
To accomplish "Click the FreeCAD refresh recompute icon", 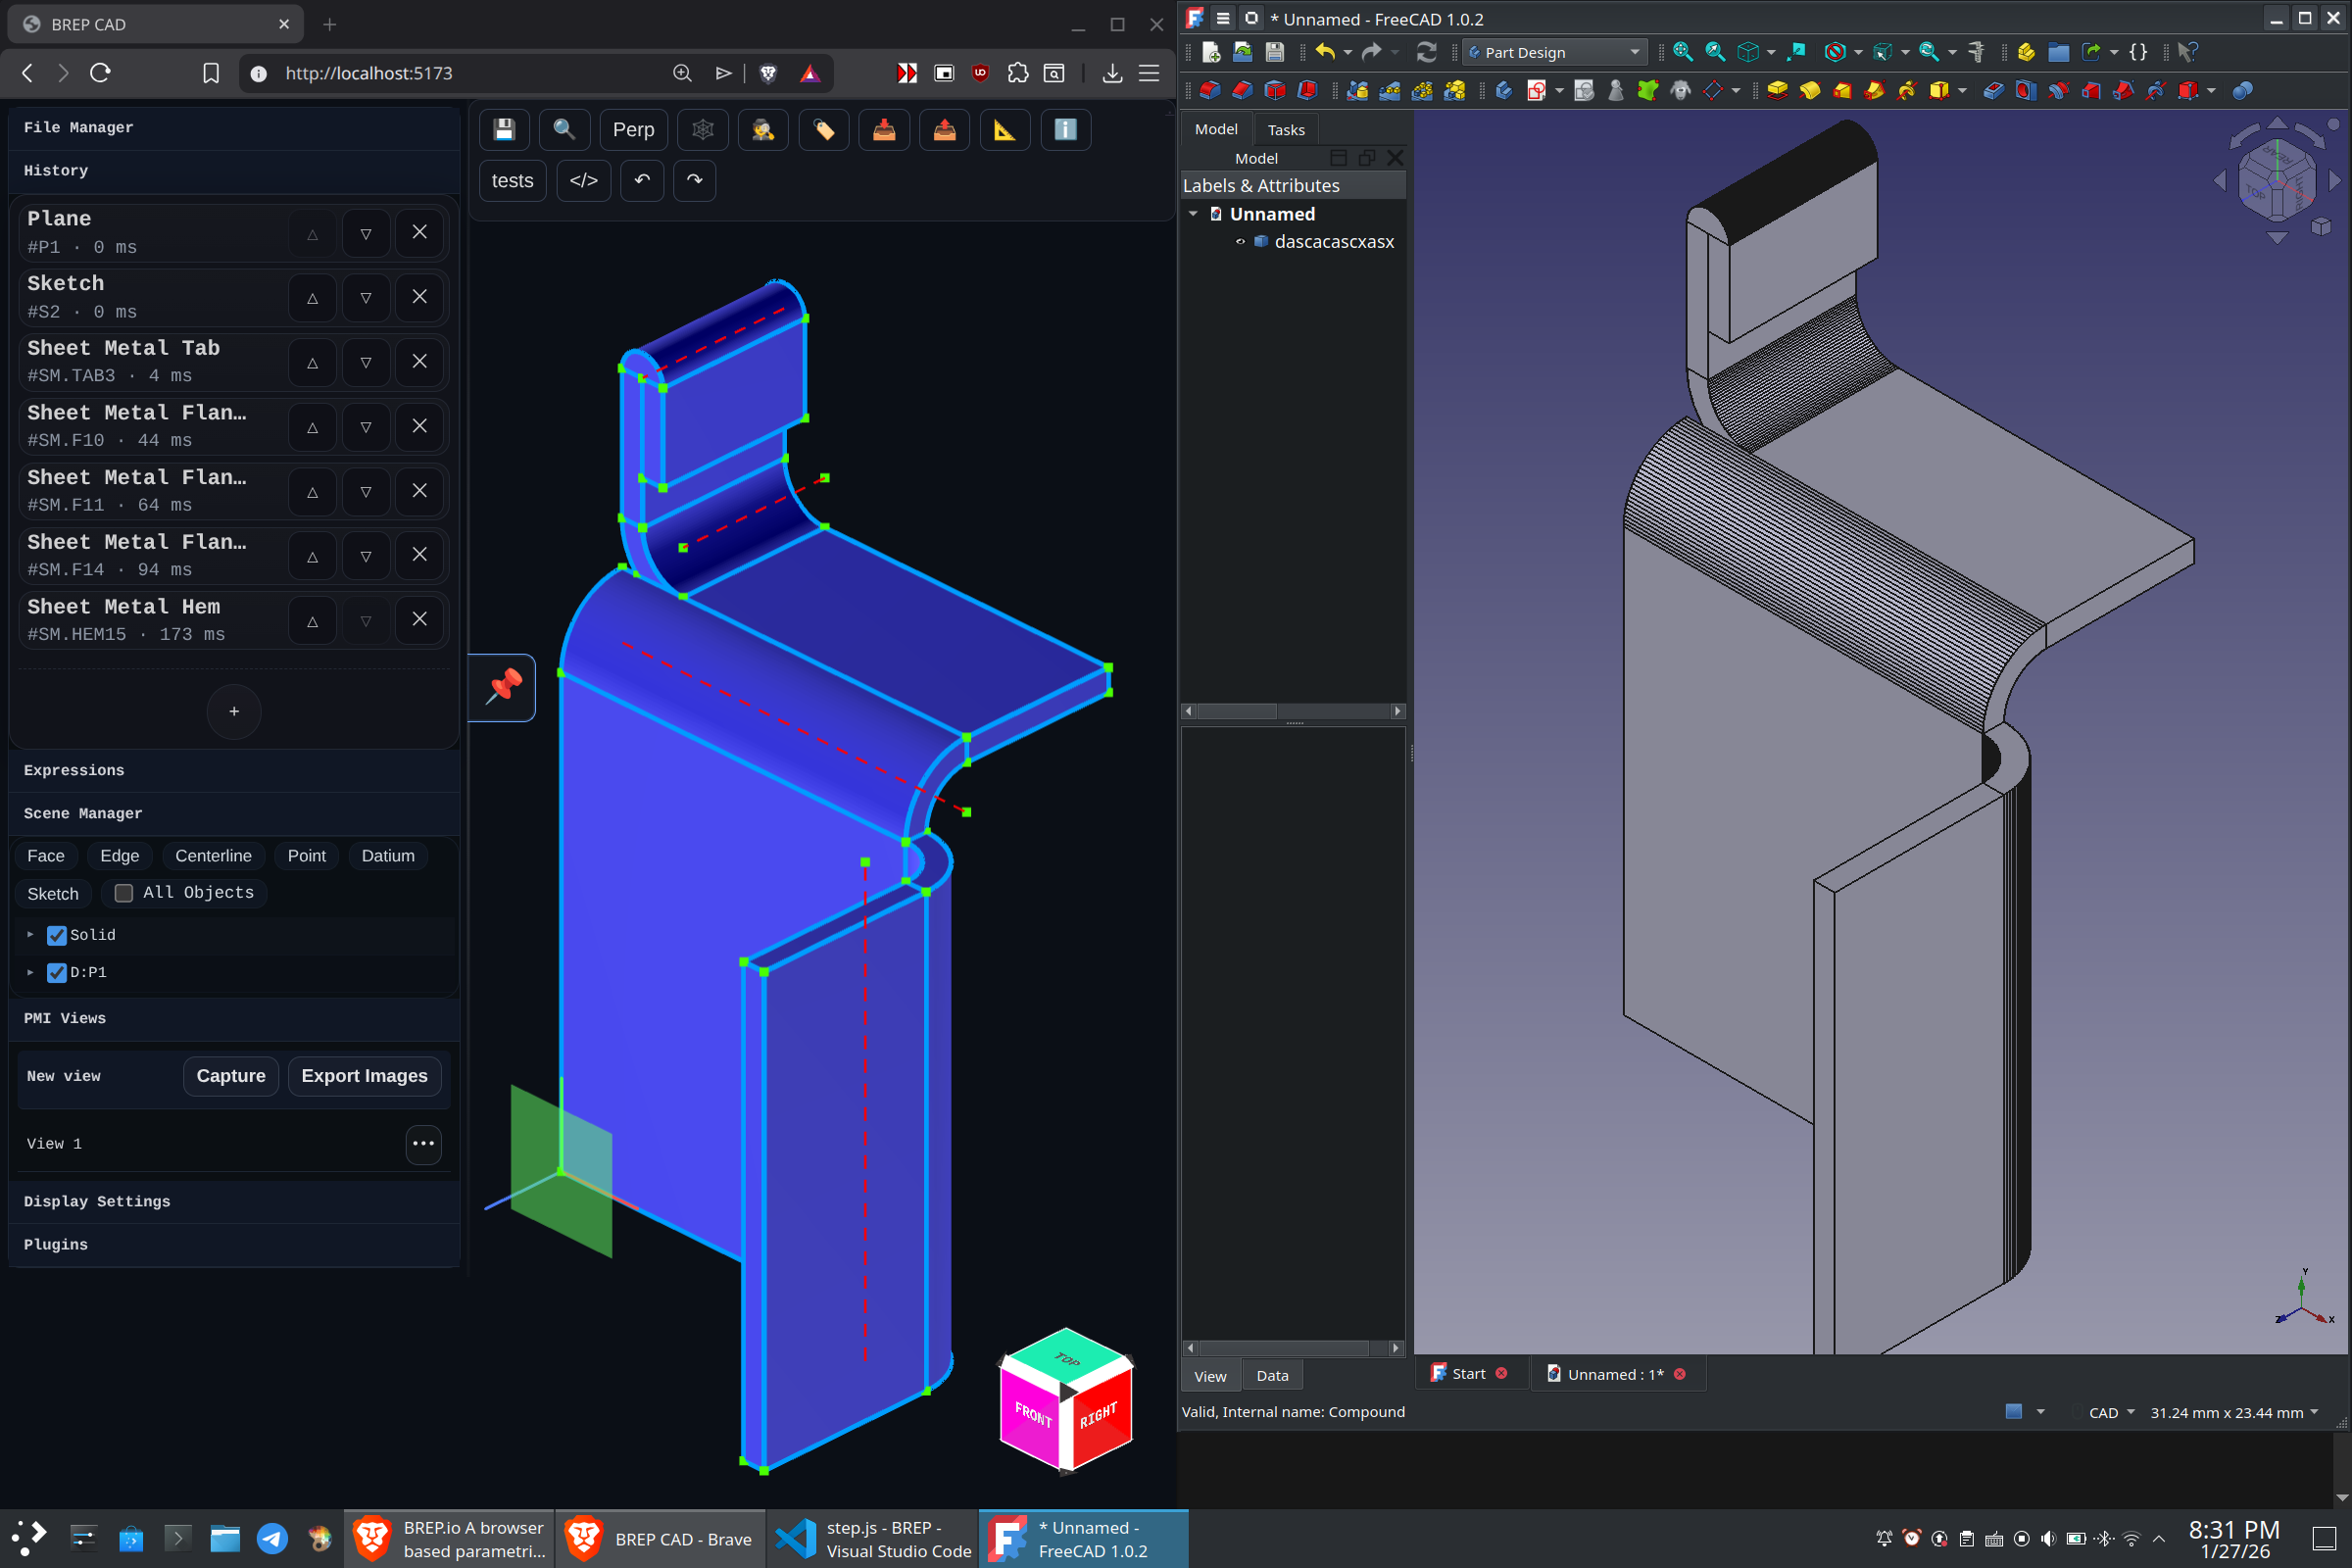I will pos(1426,52).
